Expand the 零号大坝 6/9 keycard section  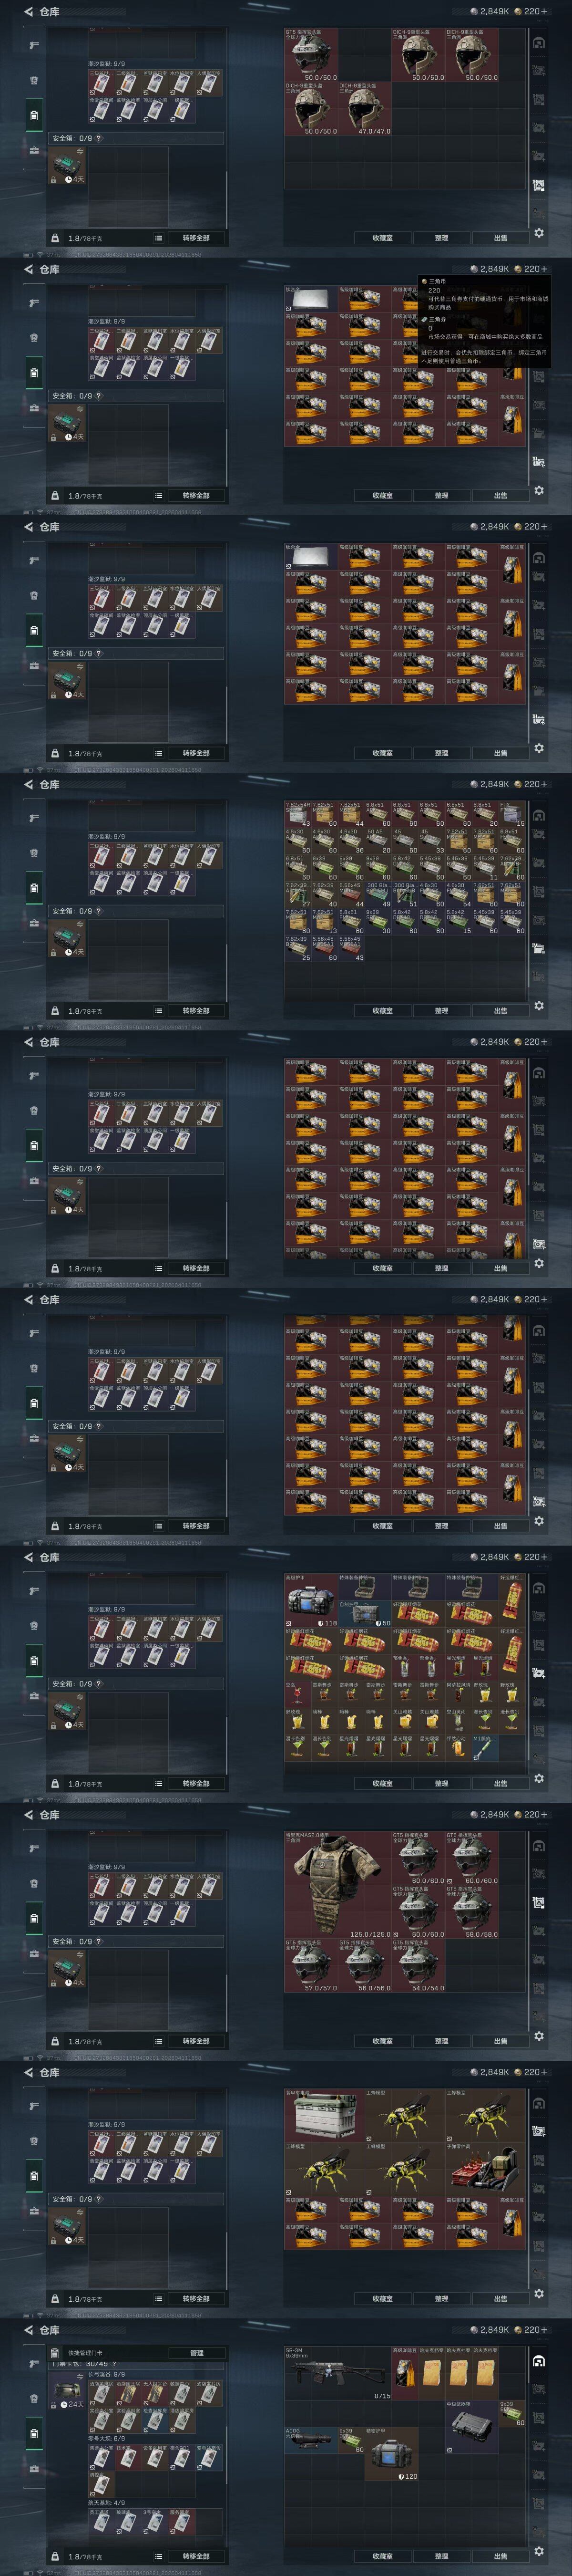(x=106, y=2439)
